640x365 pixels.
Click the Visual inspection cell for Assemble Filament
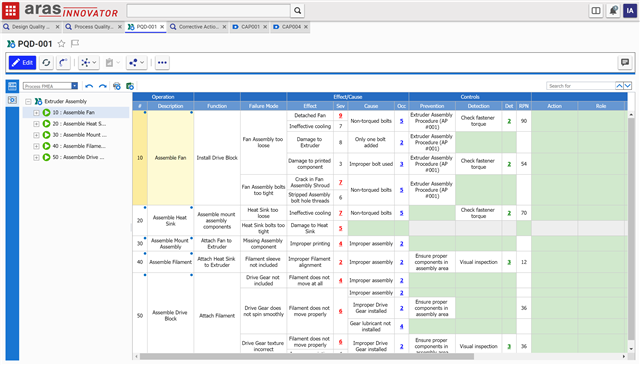tap(478, 262)
